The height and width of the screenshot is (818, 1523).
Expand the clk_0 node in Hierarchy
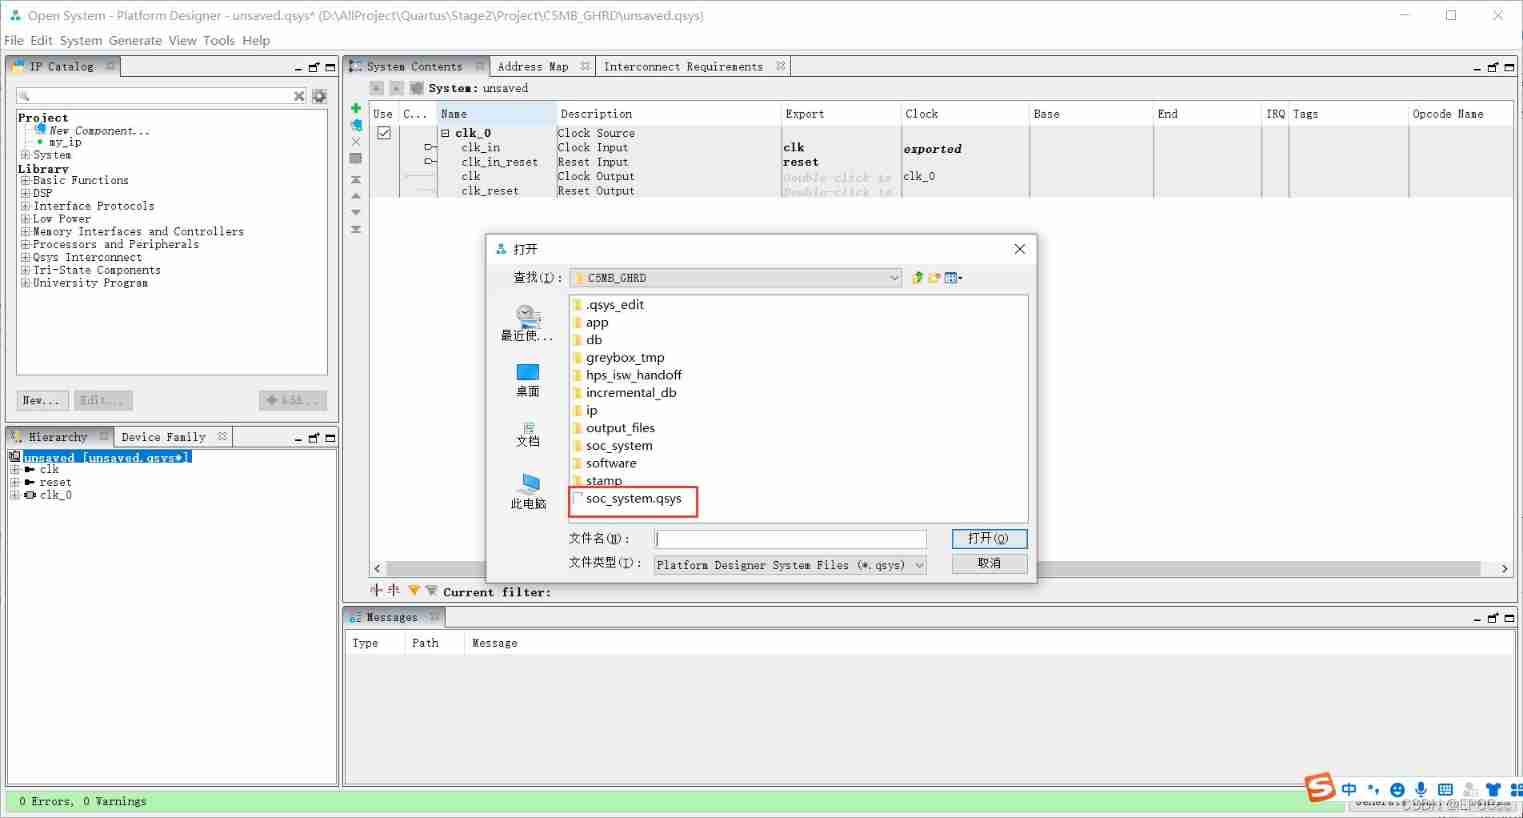(14, 495)
